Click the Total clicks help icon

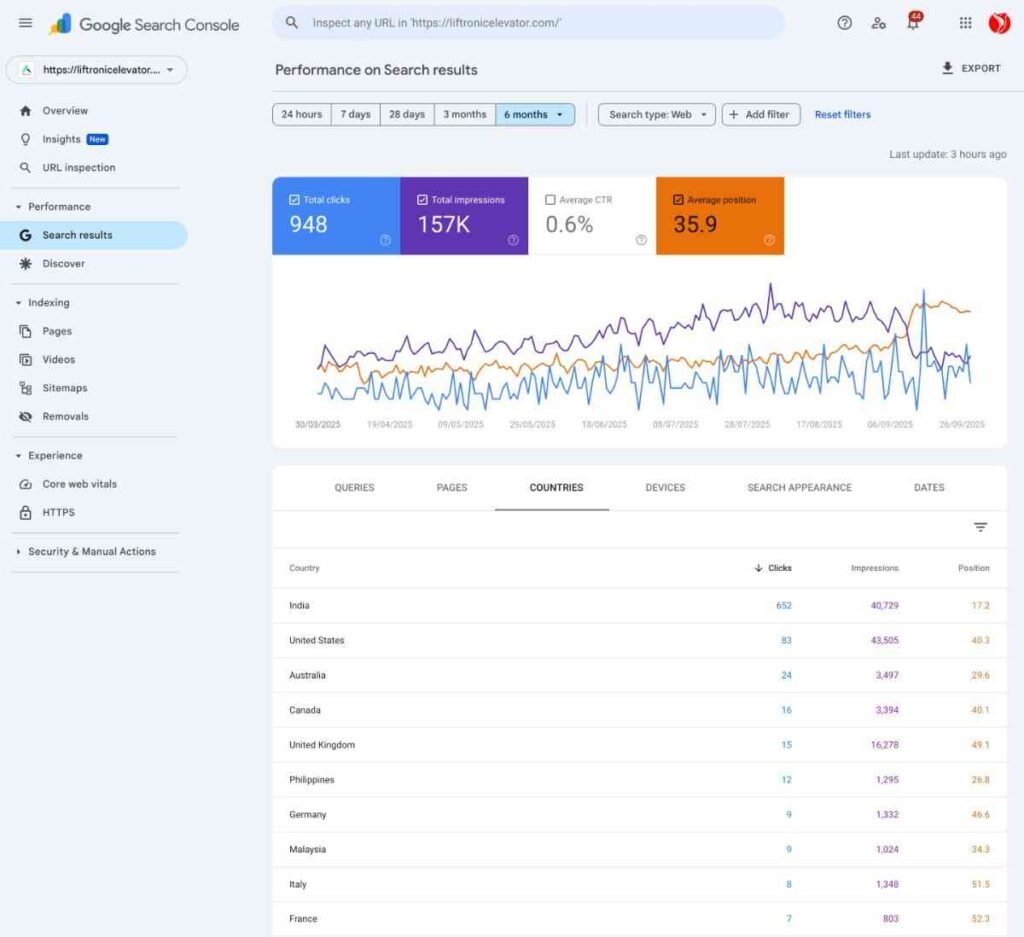(385, 240)
